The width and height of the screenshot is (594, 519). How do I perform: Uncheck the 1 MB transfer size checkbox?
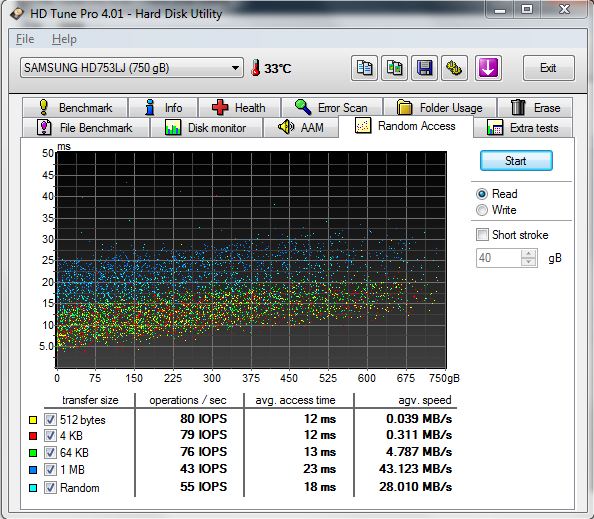pyautogui.click(x=50, y=470)
